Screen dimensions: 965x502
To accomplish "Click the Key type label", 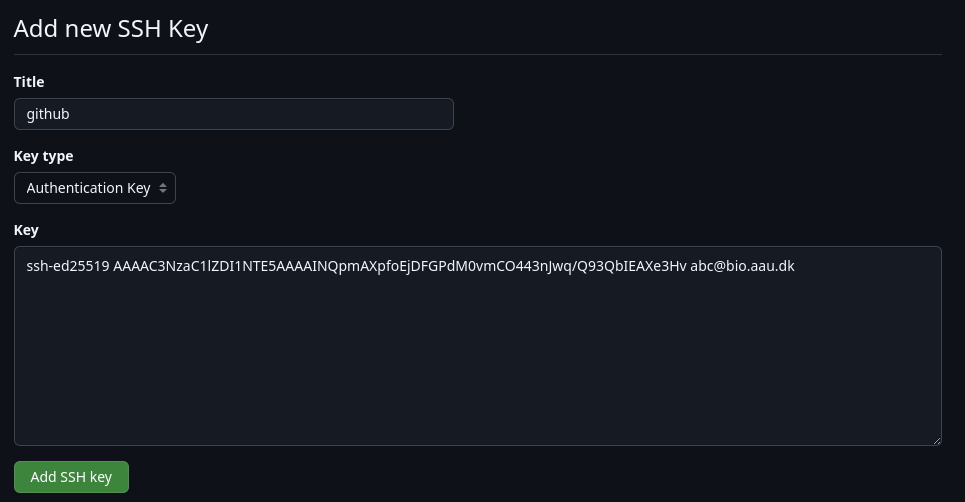I will (44, 156).
